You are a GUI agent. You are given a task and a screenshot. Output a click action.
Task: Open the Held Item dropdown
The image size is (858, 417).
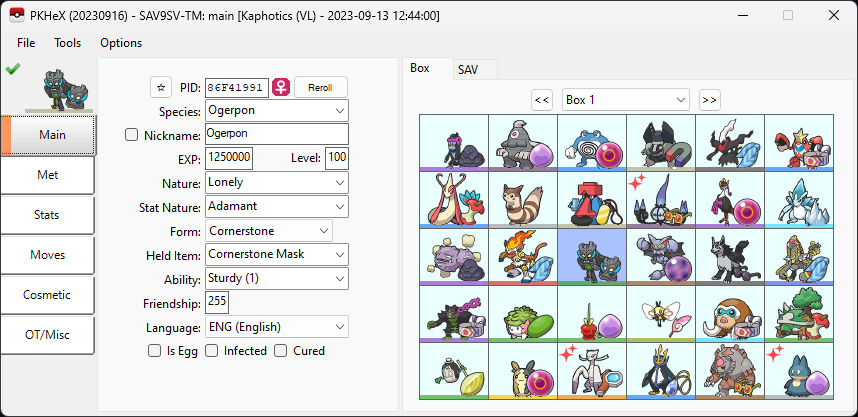[x=277, y=254]
